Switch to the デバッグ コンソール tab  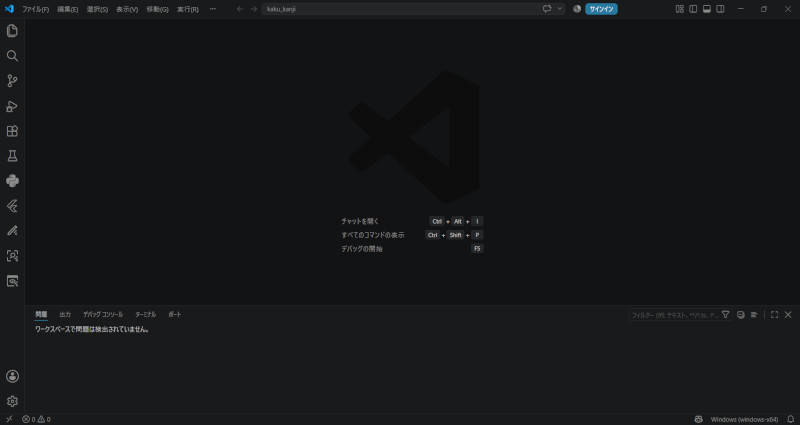(103, 314)
